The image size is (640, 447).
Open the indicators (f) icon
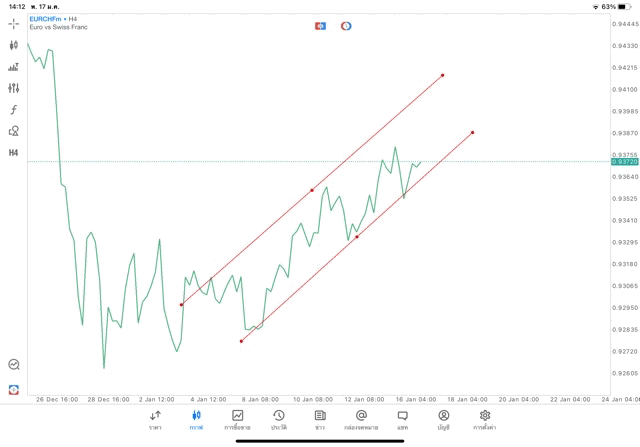tap(14, 110)
